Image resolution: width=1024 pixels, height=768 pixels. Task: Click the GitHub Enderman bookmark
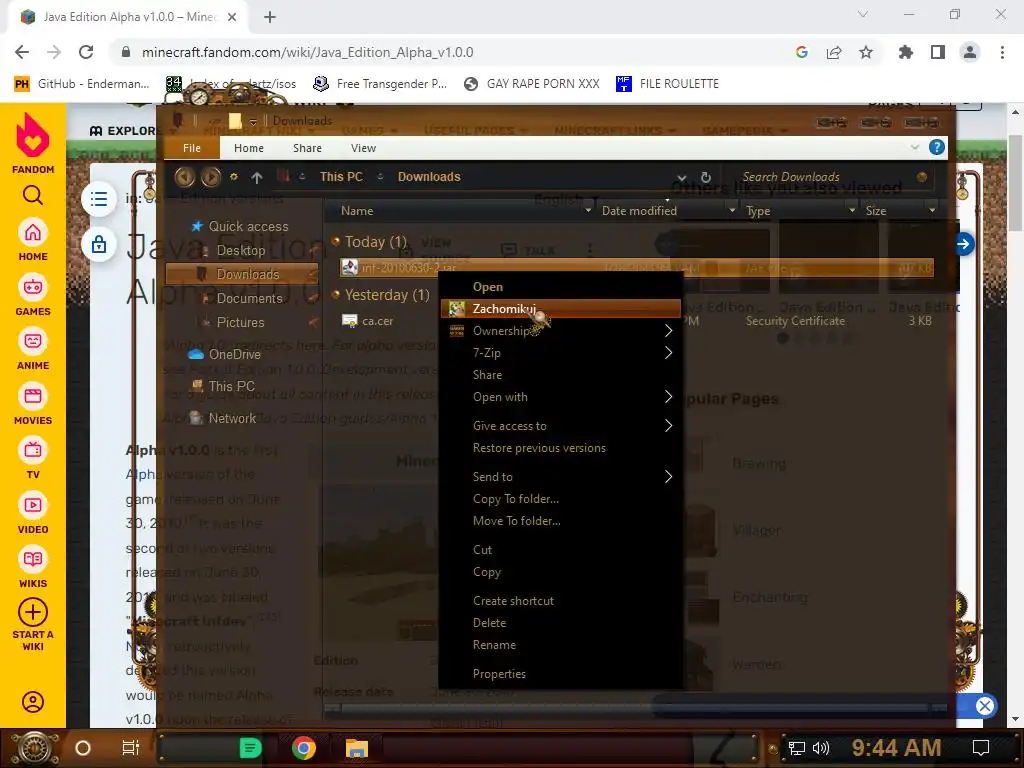click(x=82, y=84)
